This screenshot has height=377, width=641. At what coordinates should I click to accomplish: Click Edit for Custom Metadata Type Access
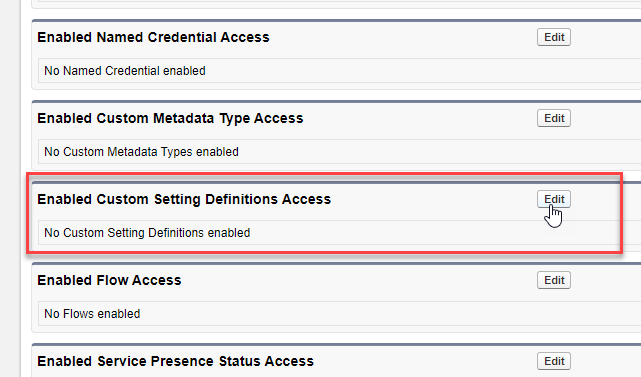click(x=554, y=118)
